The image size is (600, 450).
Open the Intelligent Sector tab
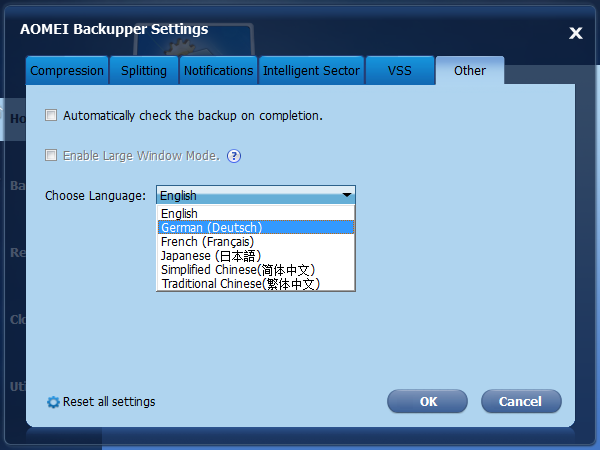(311, 70)
